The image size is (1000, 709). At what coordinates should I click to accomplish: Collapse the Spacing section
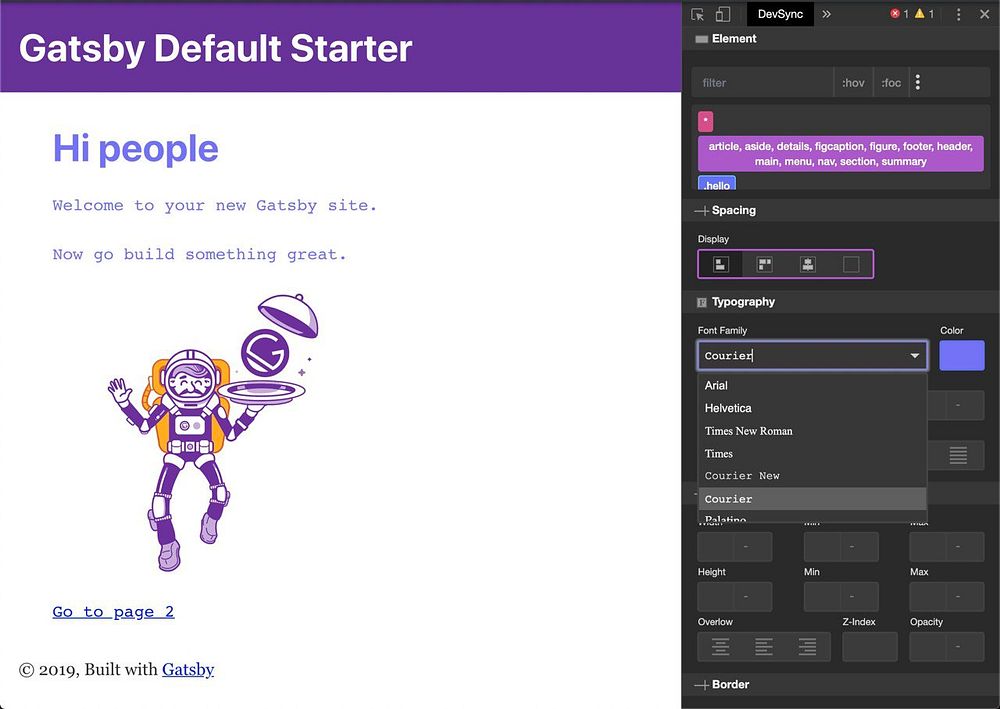point(841,210)
